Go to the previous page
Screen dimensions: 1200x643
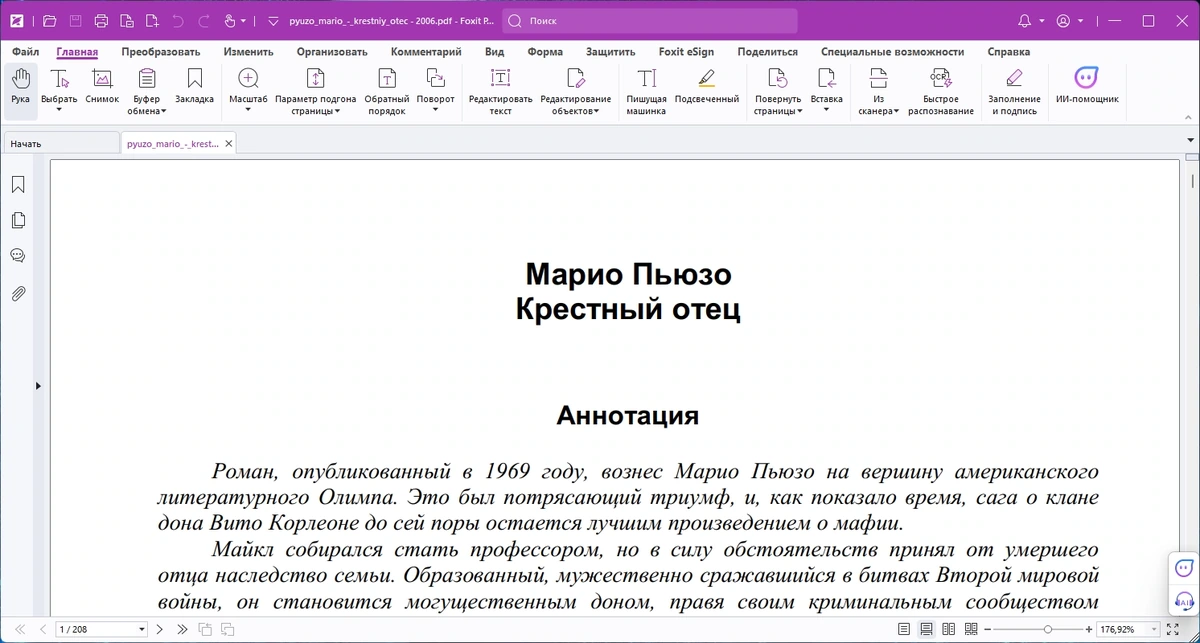pyautogui.click(x=43, y=630)
